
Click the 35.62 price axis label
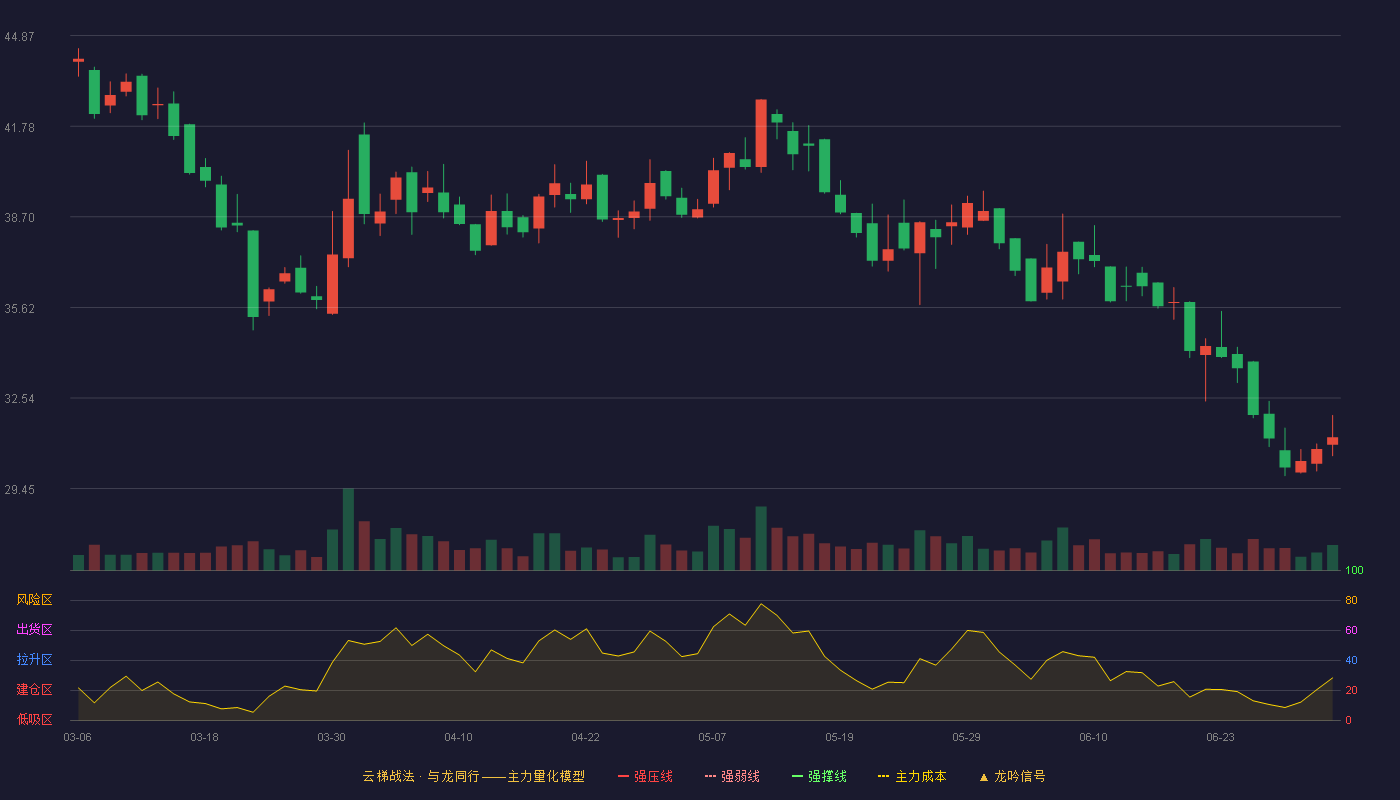(19, 309)
